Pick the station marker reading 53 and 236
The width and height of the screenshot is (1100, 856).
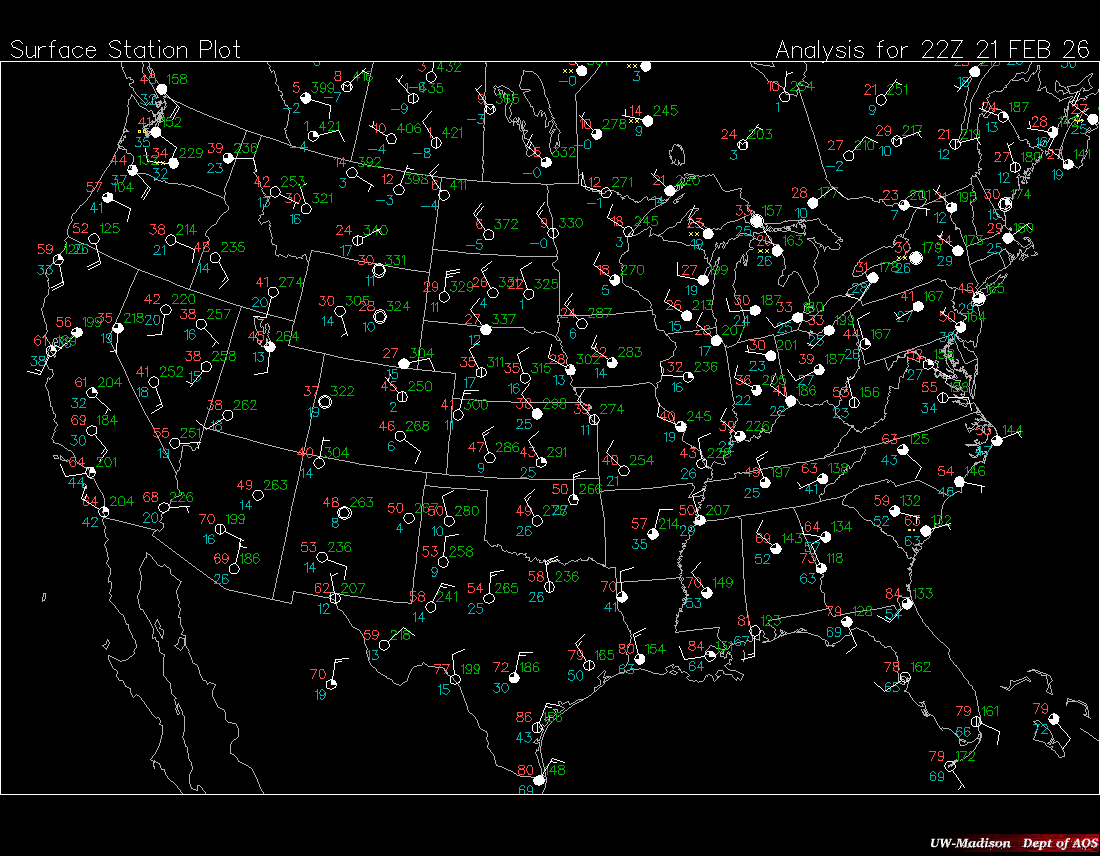tap(323, 557)
